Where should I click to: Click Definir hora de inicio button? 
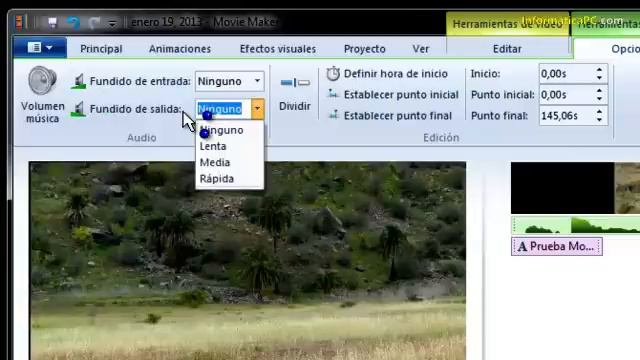[387, 73]
